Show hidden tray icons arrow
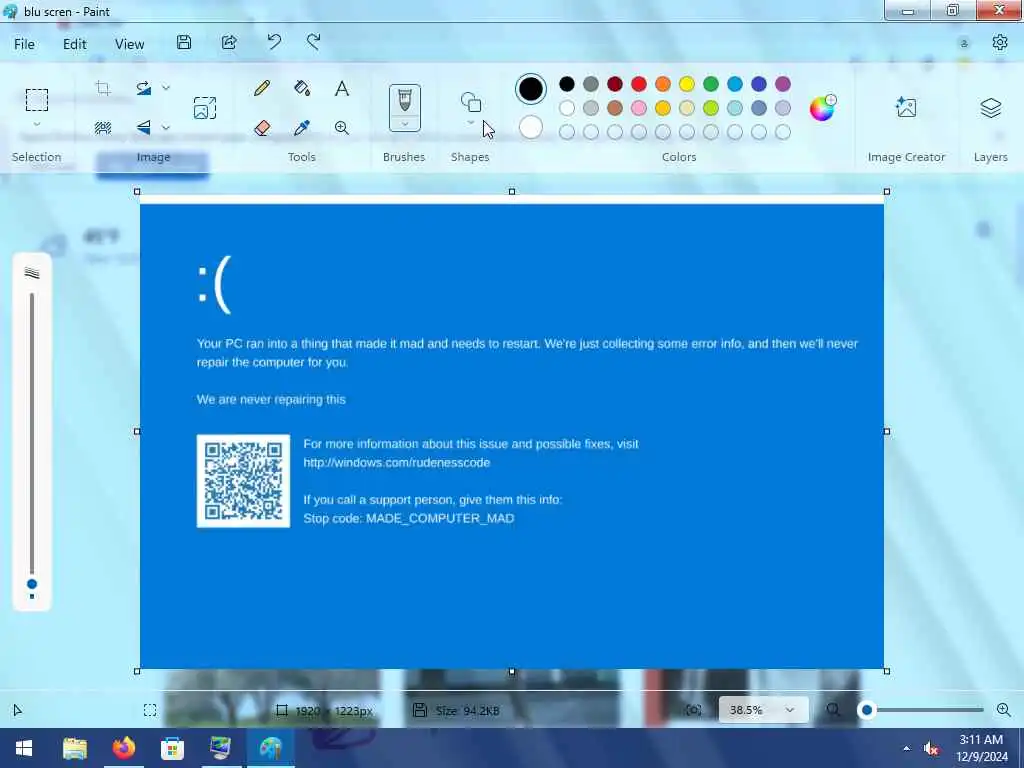Image resolution: width=1024 pixels, height=768 pixels. point(906,748)
